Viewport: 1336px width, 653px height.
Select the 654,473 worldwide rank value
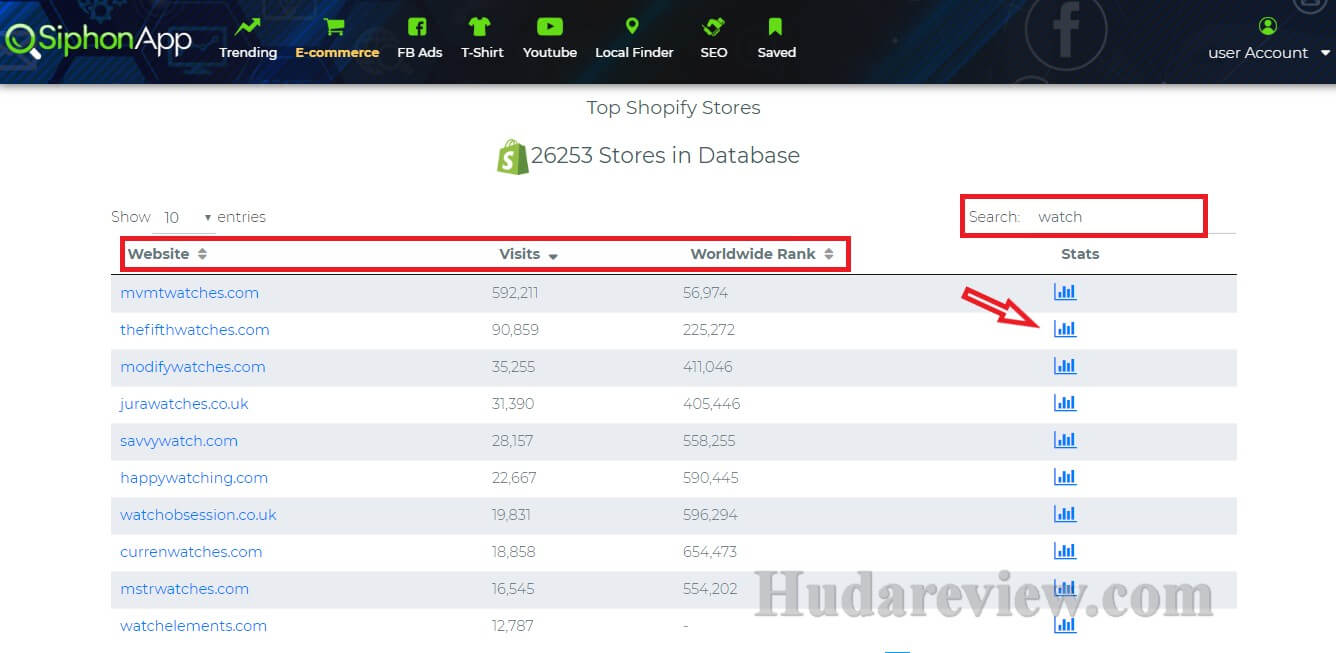[710, 552]
